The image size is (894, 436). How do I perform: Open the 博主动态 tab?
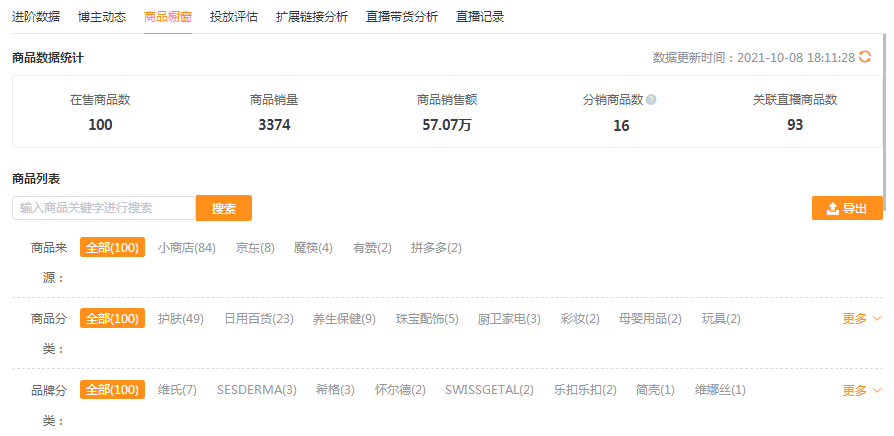(x=101, y=17)
